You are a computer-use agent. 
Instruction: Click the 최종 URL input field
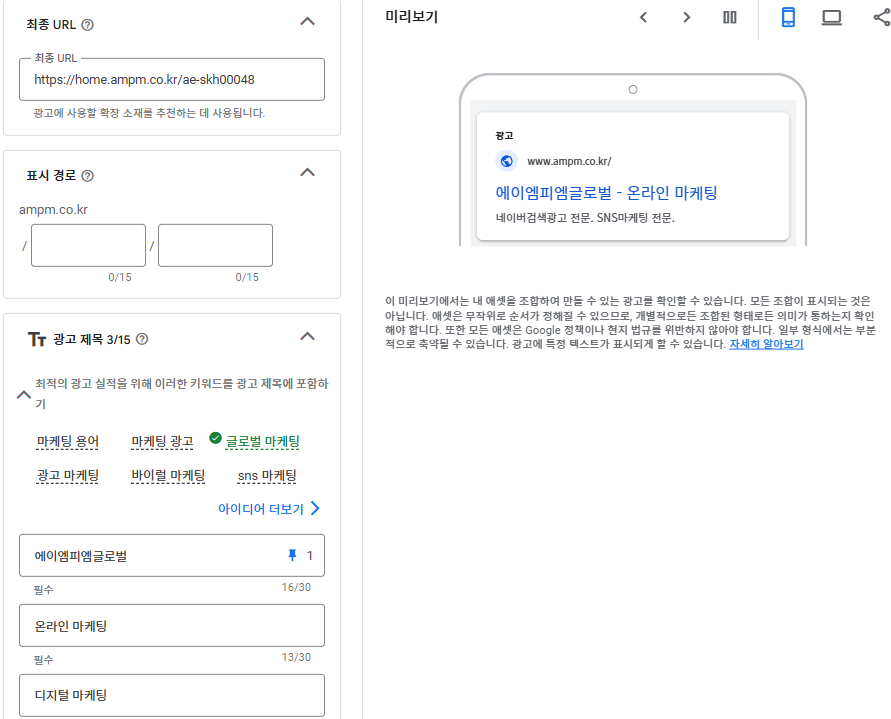coord(172,80)
